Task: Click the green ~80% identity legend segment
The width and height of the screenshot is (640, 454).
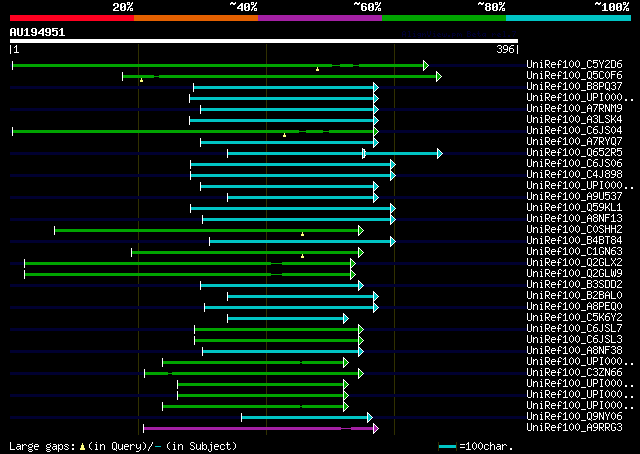Action: pos(444,18)
